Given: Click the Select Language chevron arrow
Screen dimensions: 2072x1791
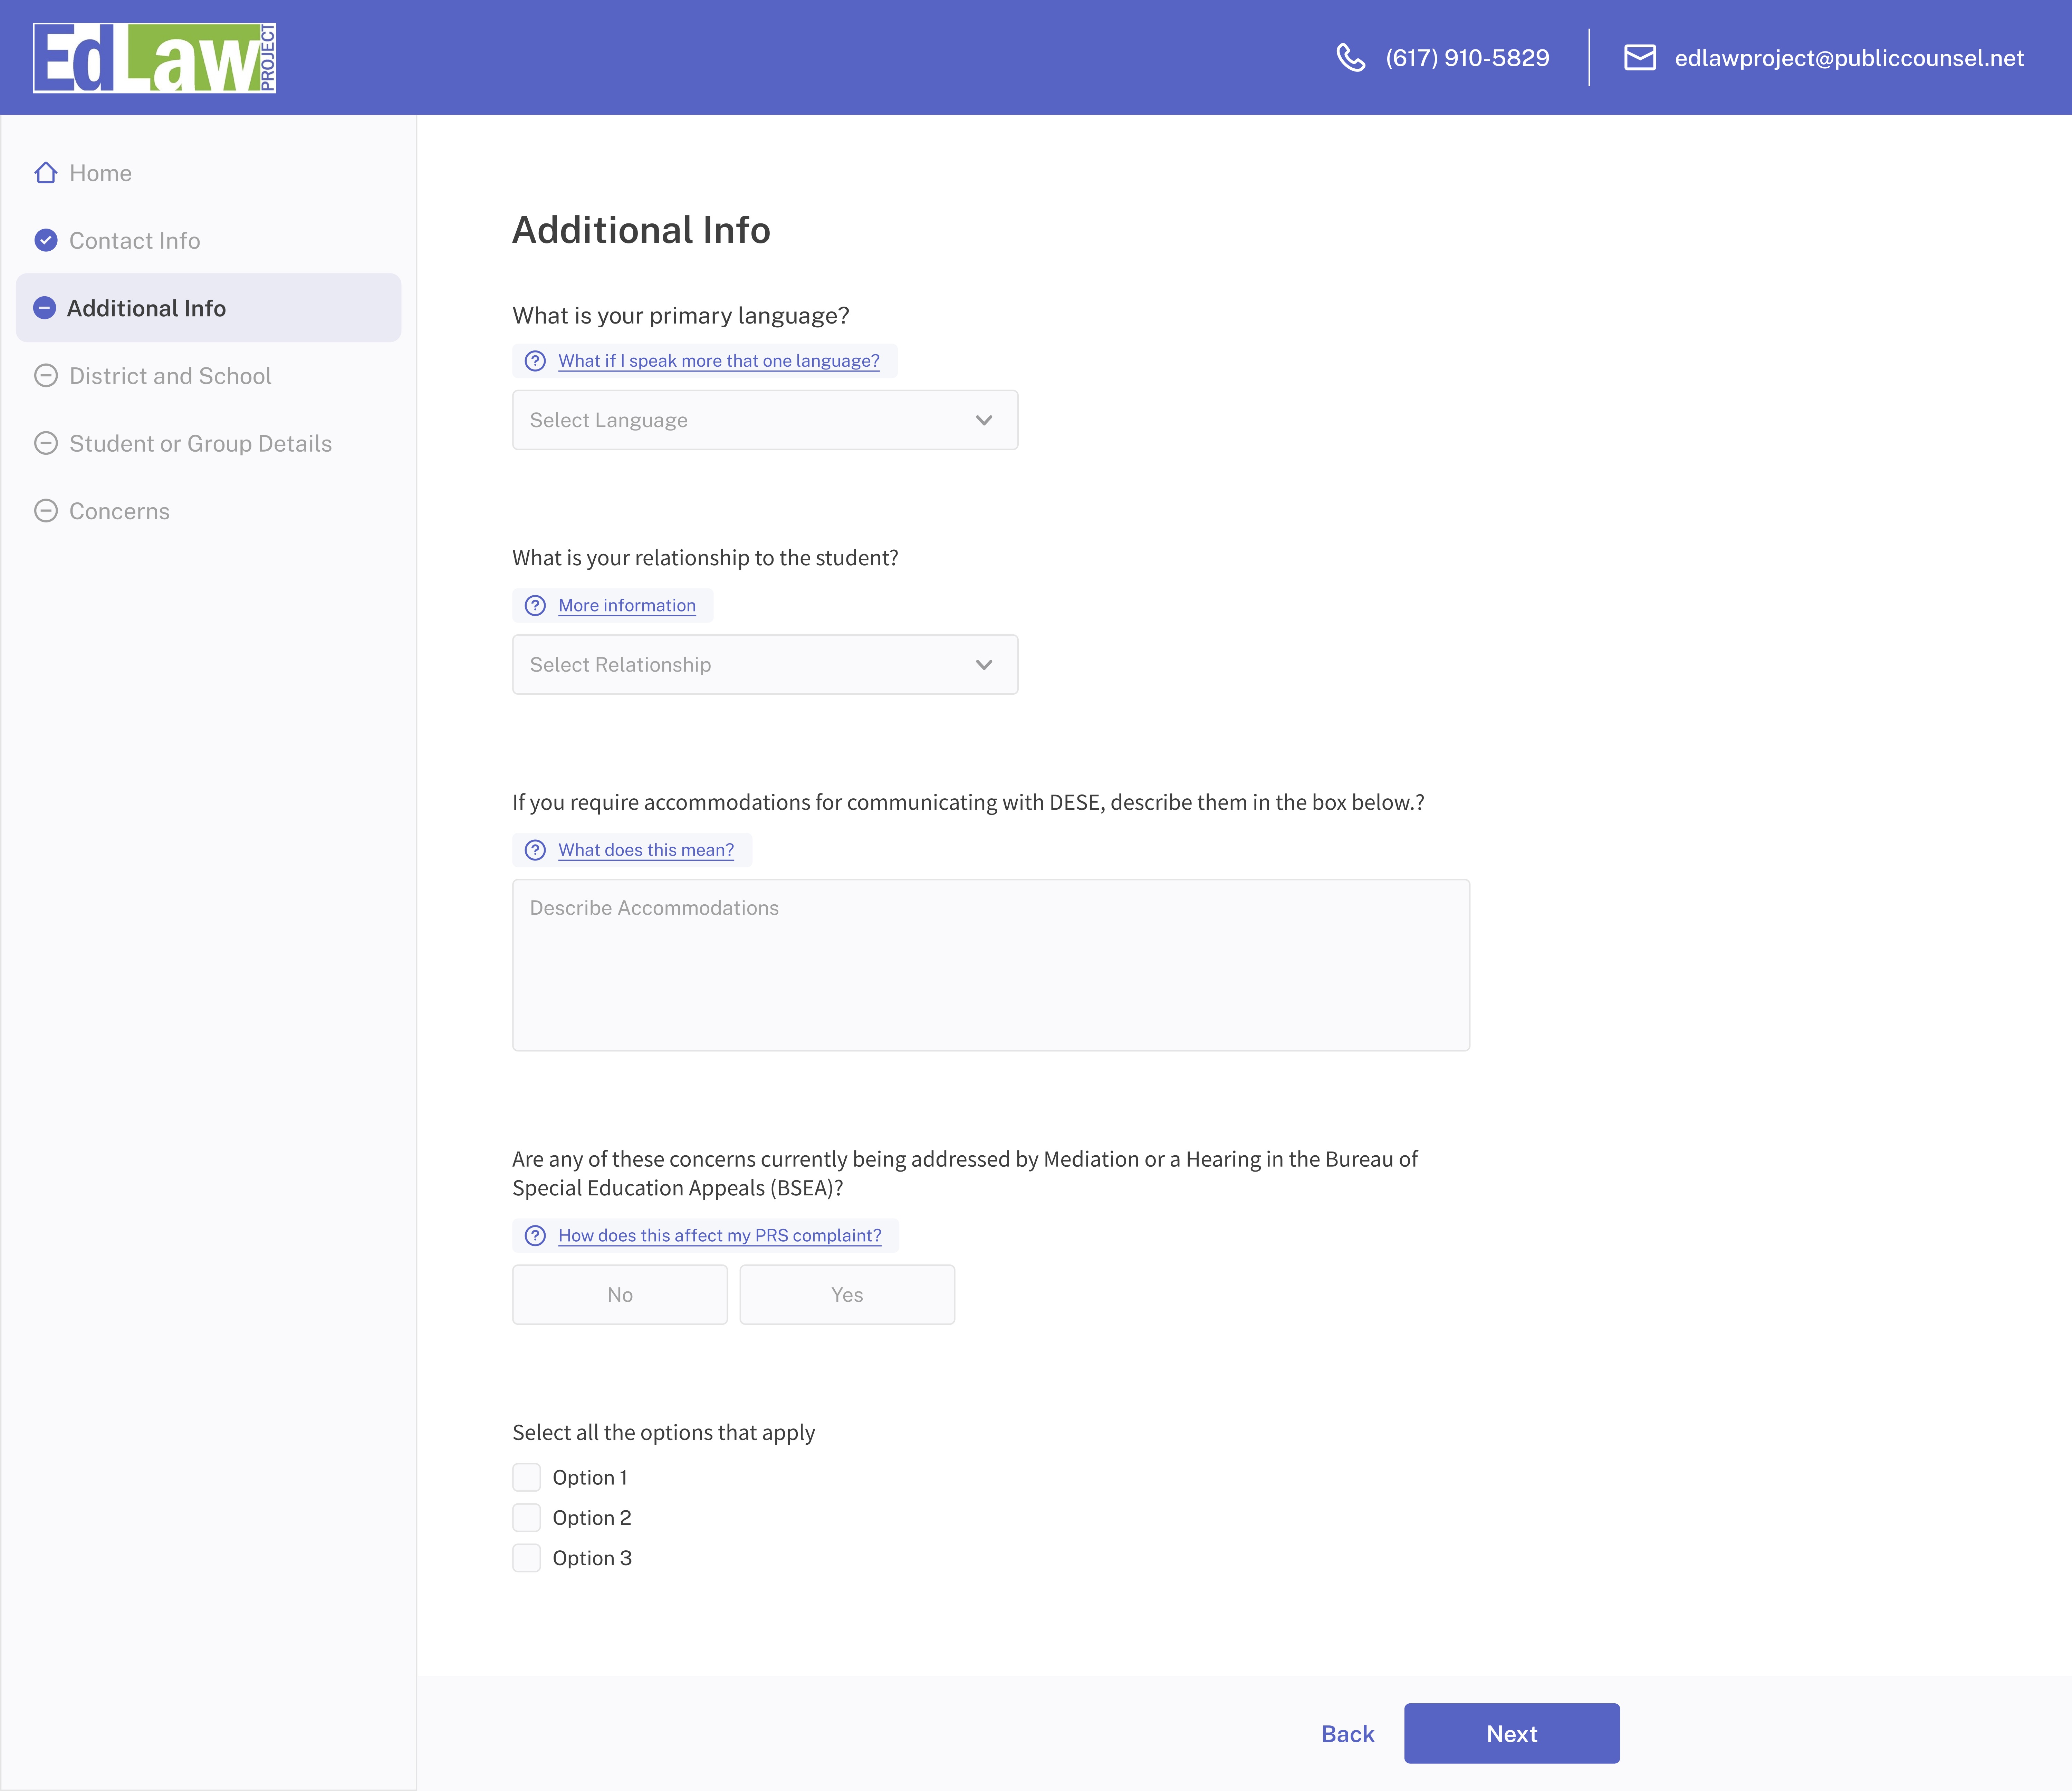Looking at the screenshot, I should [x=984, y=420].
